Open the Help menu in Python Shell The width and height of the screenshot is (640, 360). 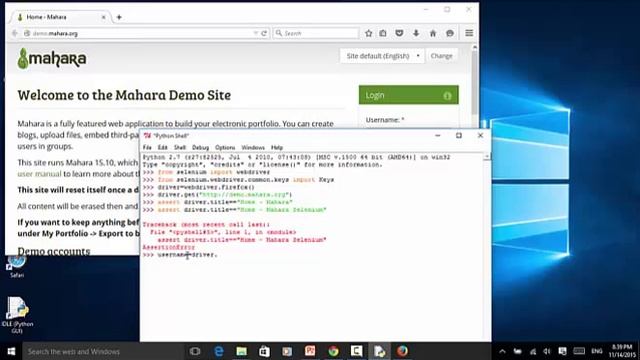[x=277, y=147]
